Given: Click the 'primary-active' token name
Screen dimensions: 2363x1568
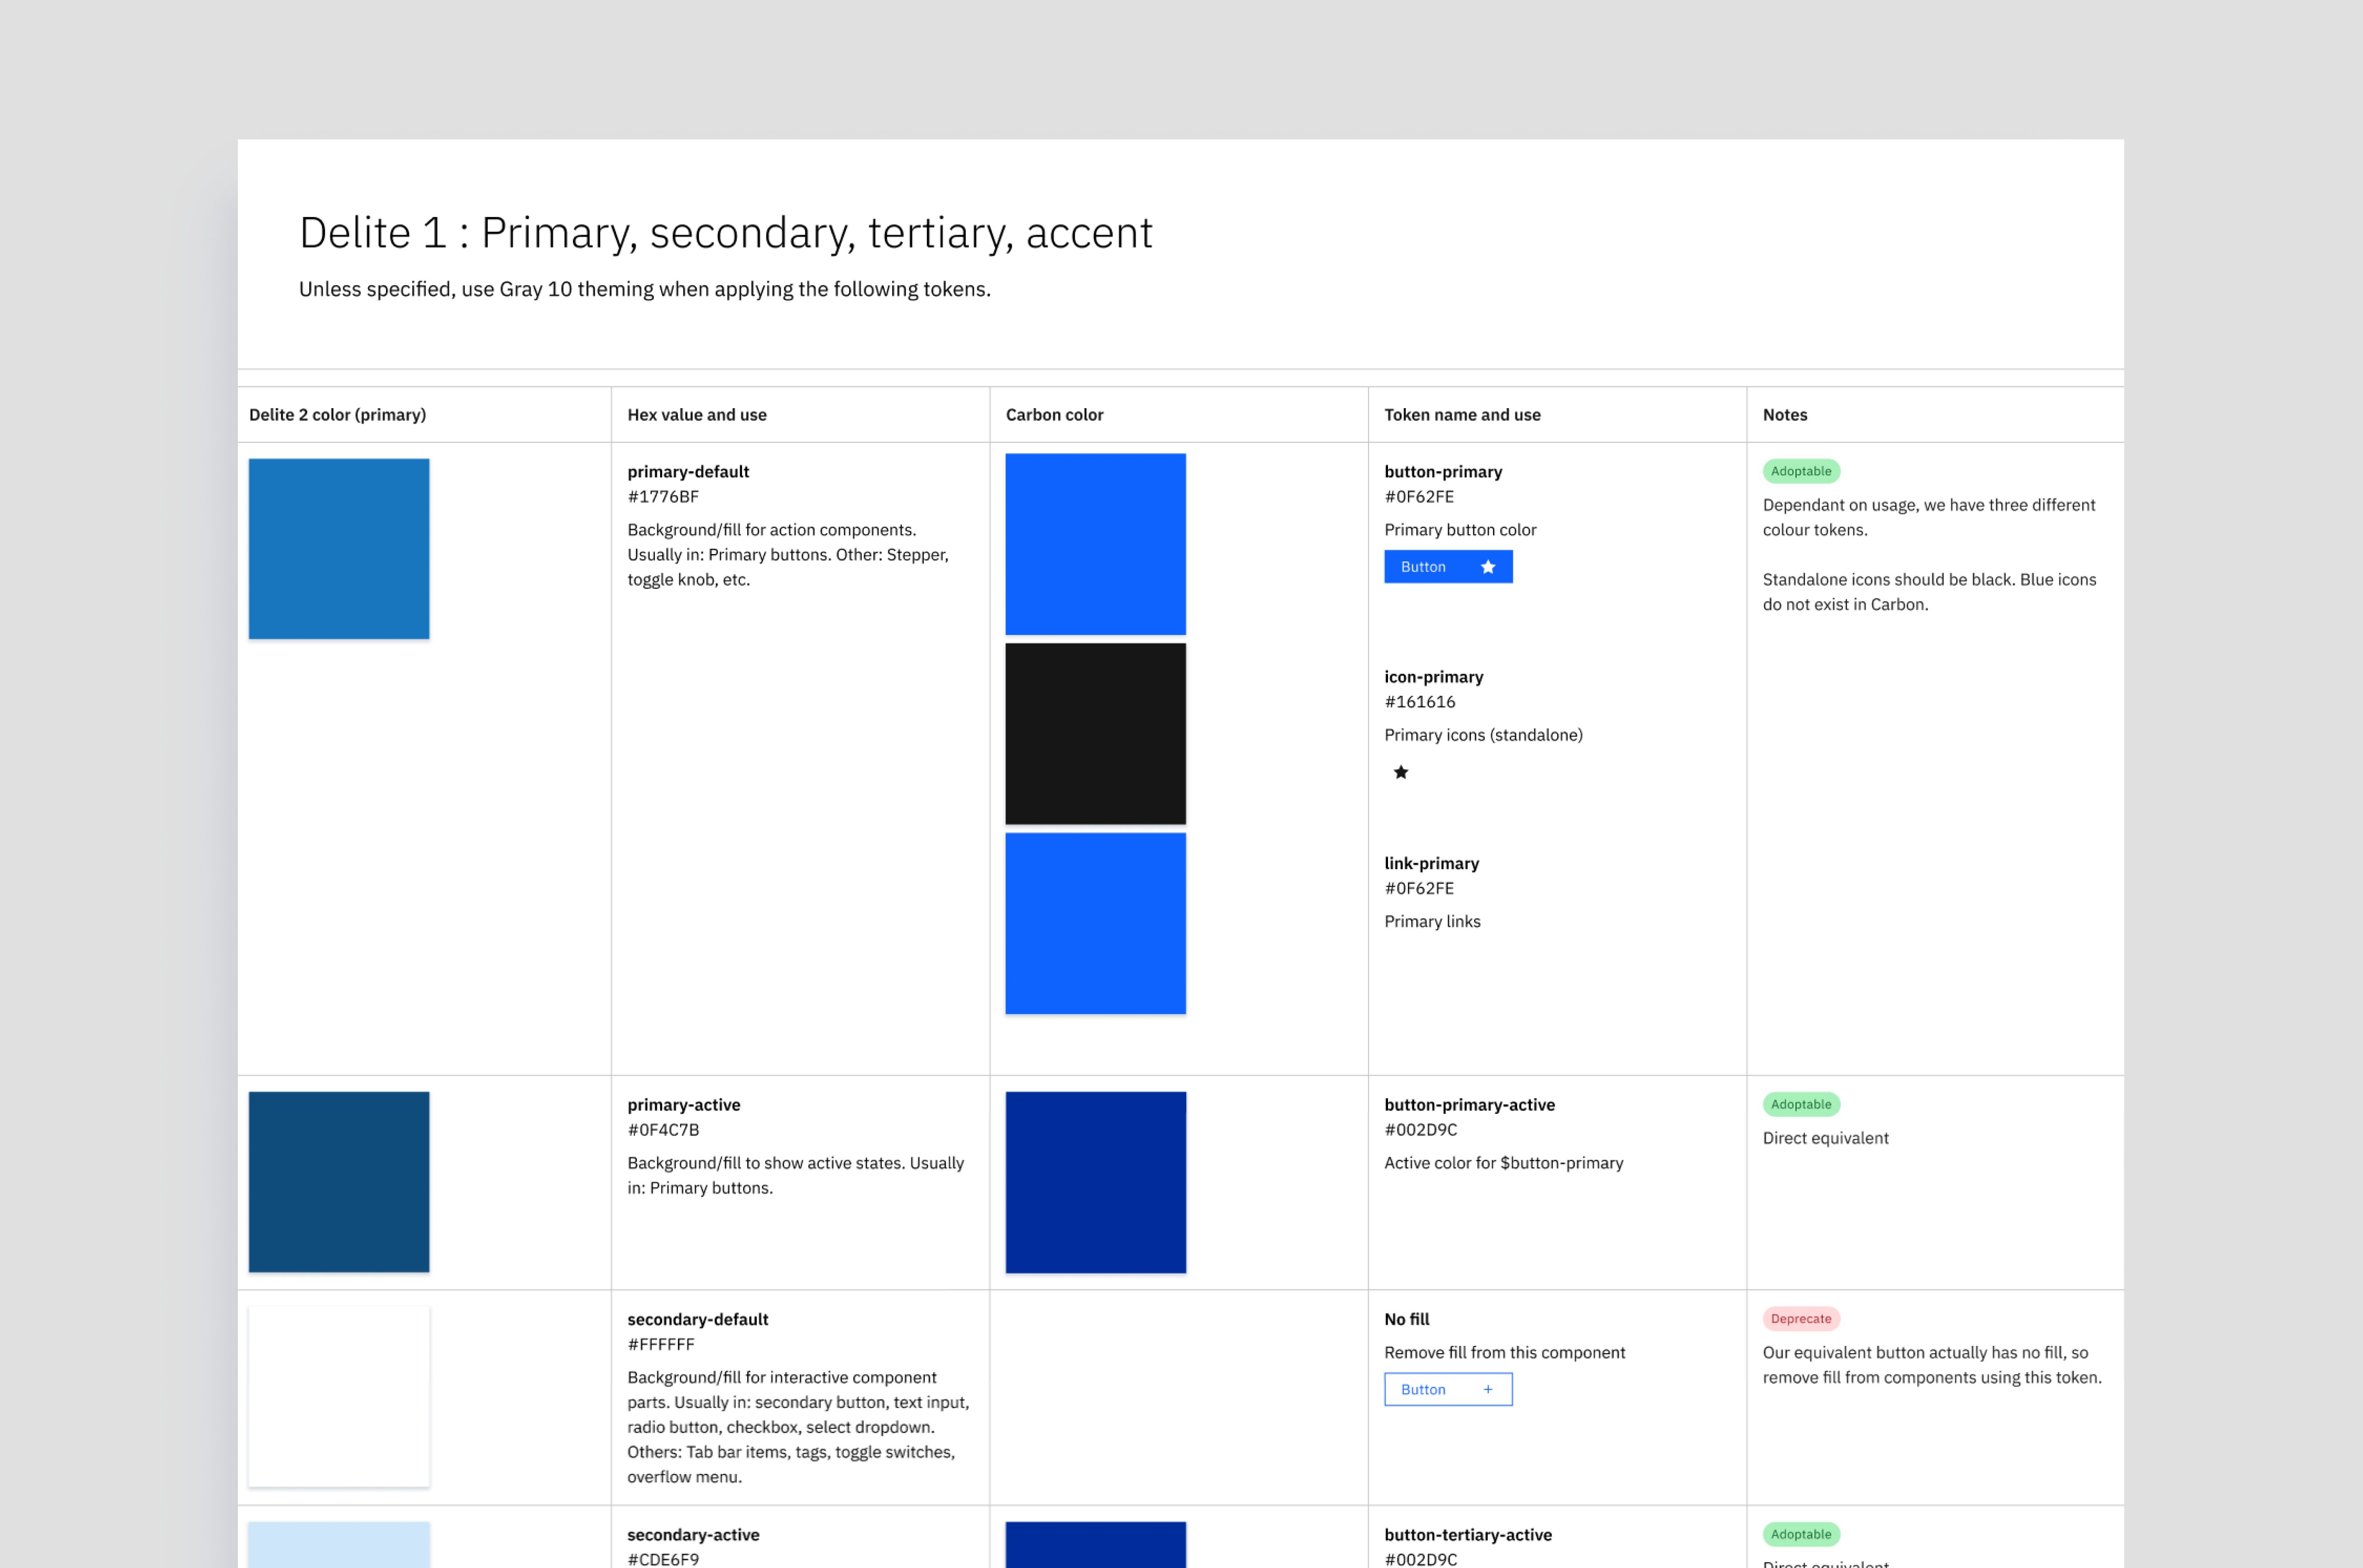Looking at the screenshot, I should coord(684,1105).
